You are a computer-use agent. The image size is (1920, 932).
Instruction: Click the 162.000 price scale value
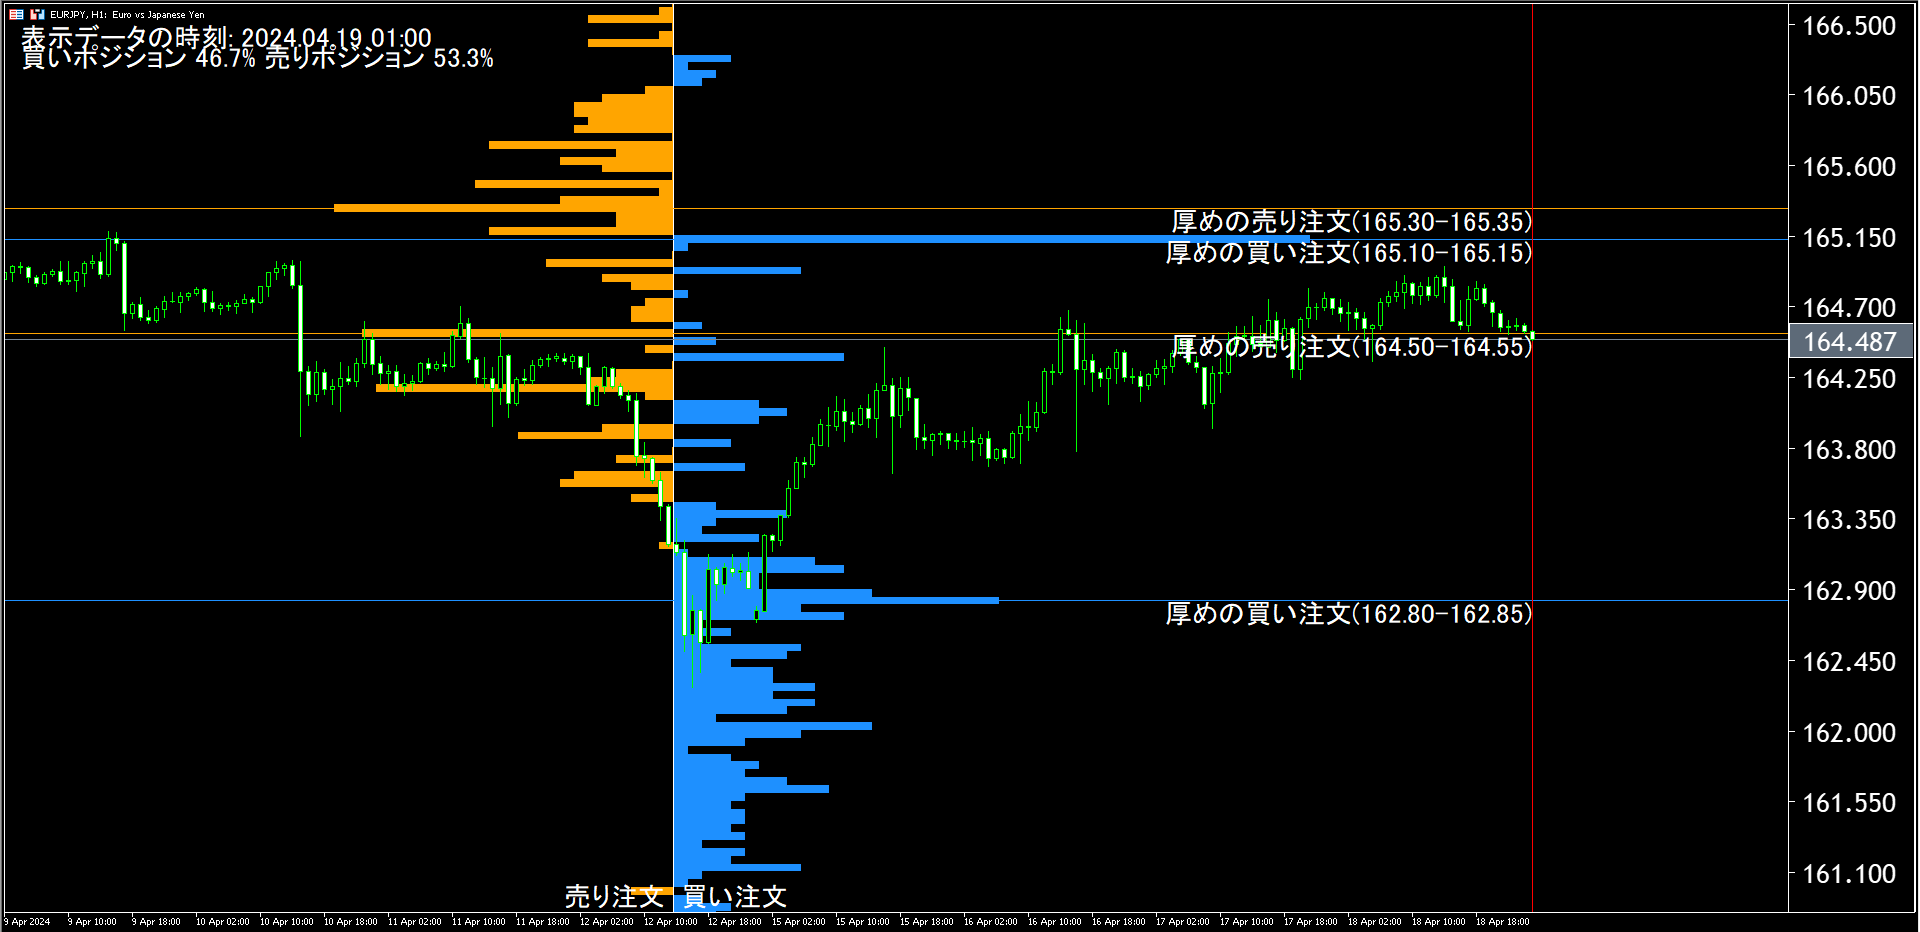1849,733
